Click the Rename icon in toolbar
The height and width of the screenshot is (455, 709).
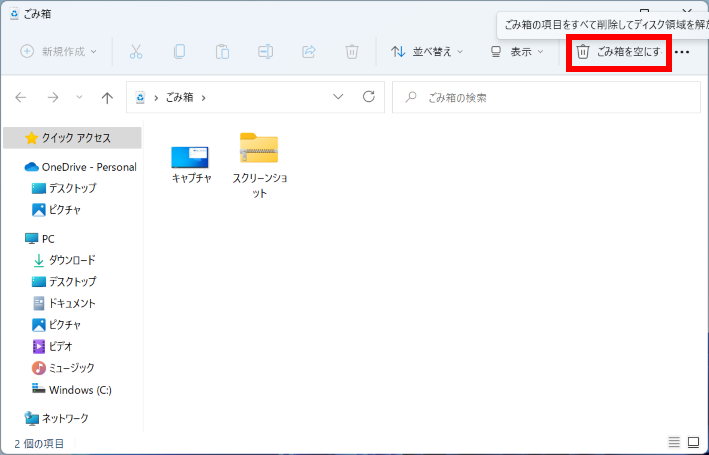(x=265, y=52)
